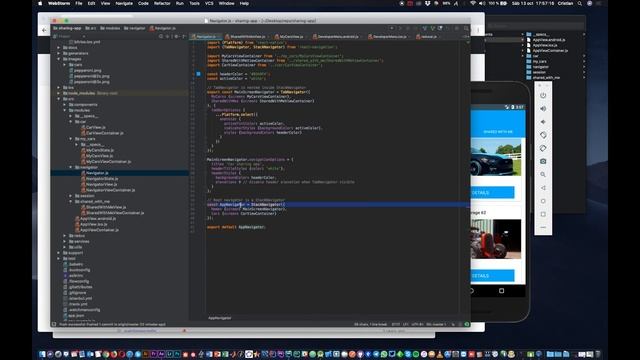This screenshot has height=360, width=640.
Task: Expand the redux folder
Action: (x=64, y=236)
